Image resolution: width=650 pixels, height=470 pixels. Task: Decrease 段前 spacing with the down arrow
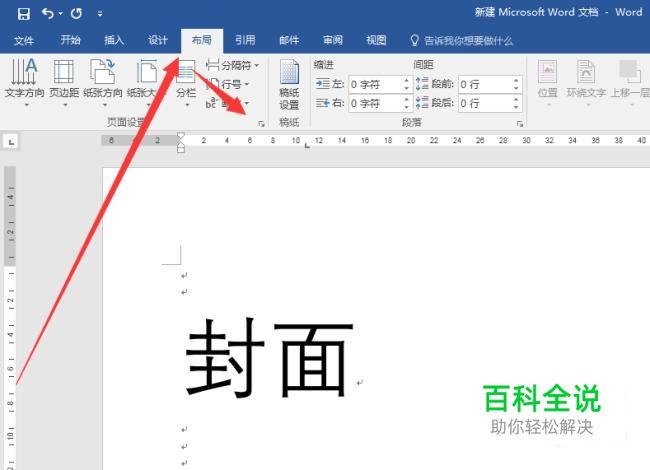pyautogui.click(x=516, y=88)
